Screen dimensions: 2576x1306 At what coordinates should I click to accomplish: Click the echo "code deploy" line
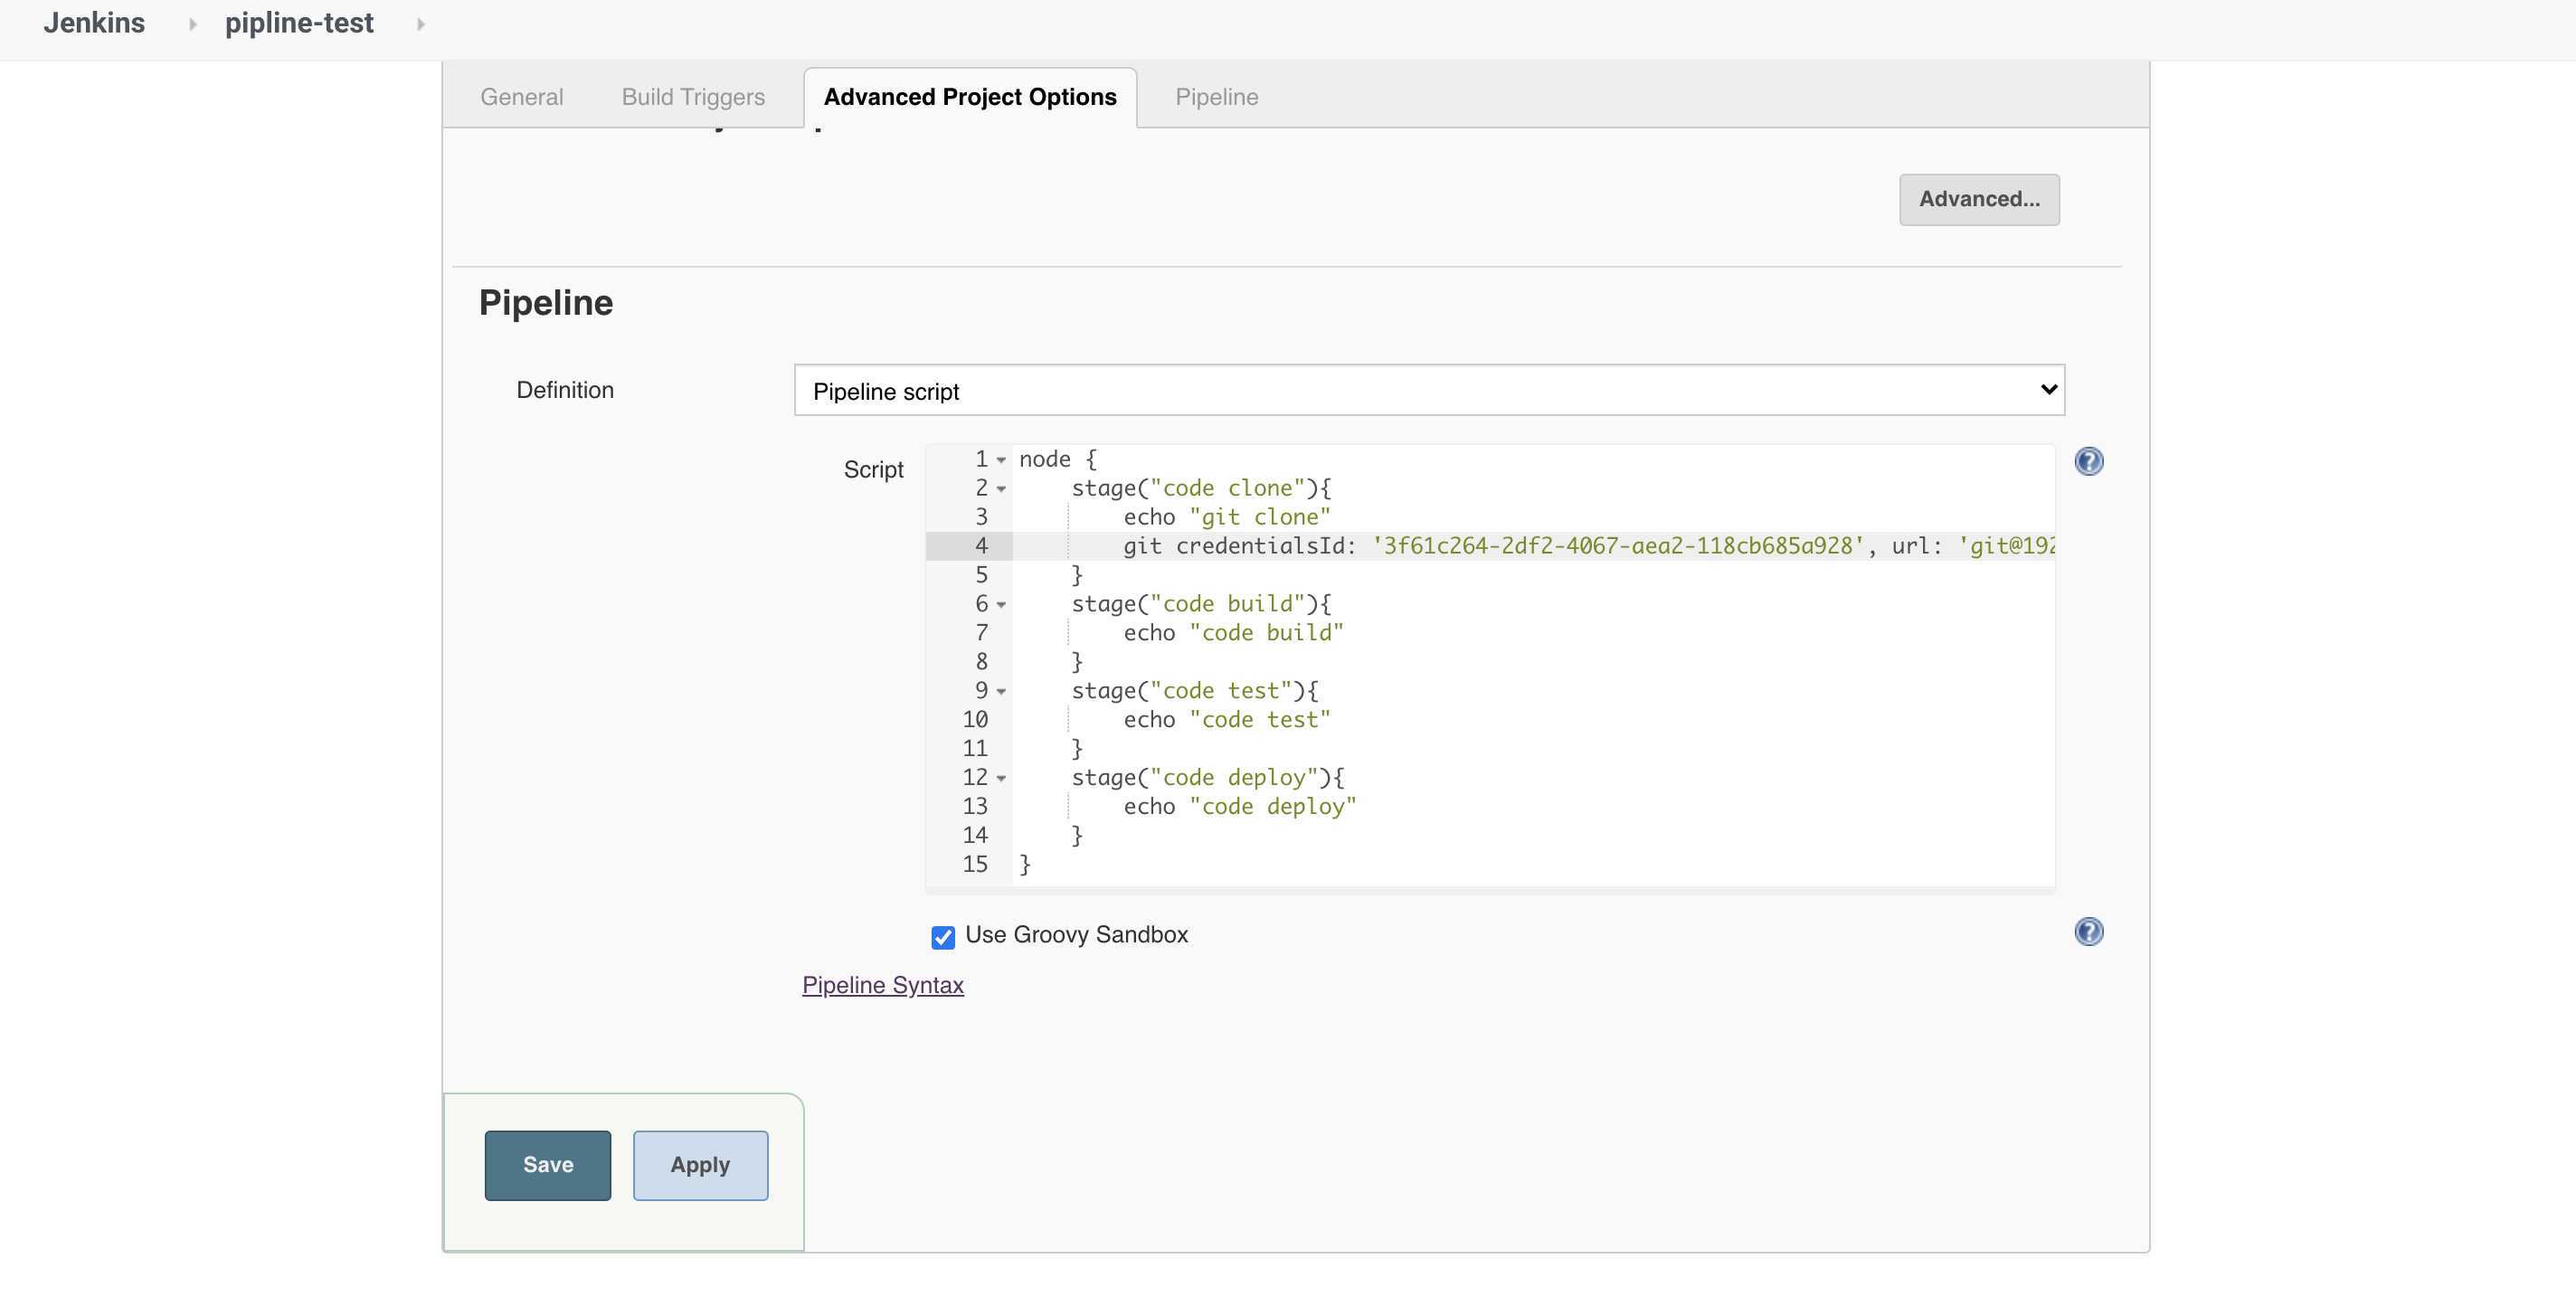click(1240, 807)
